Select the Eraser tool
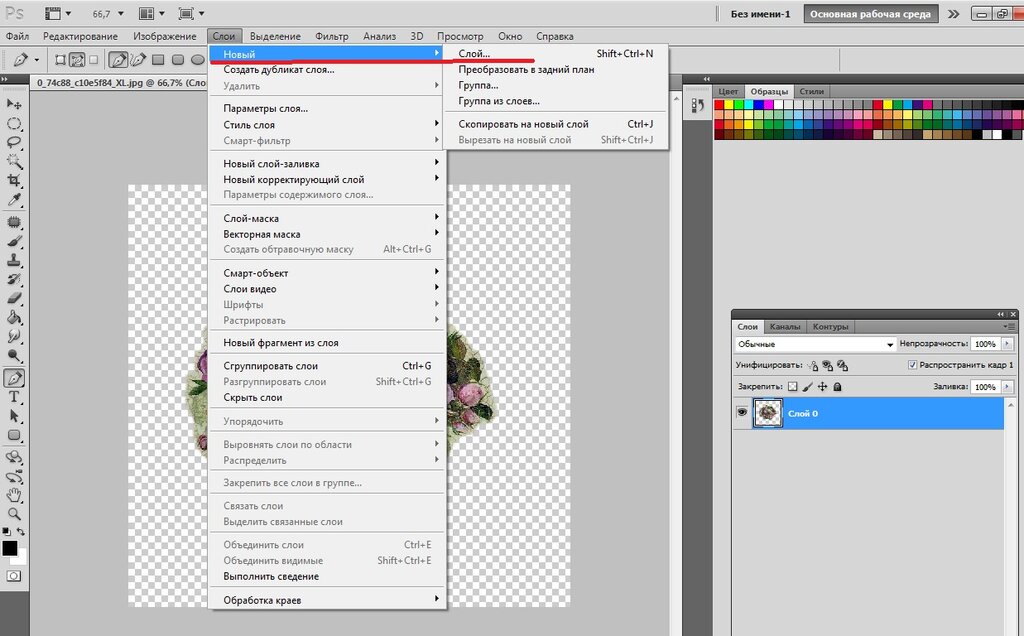Image resolution: width=1024 pixels, height=636 pixels. tap(14, 298)
